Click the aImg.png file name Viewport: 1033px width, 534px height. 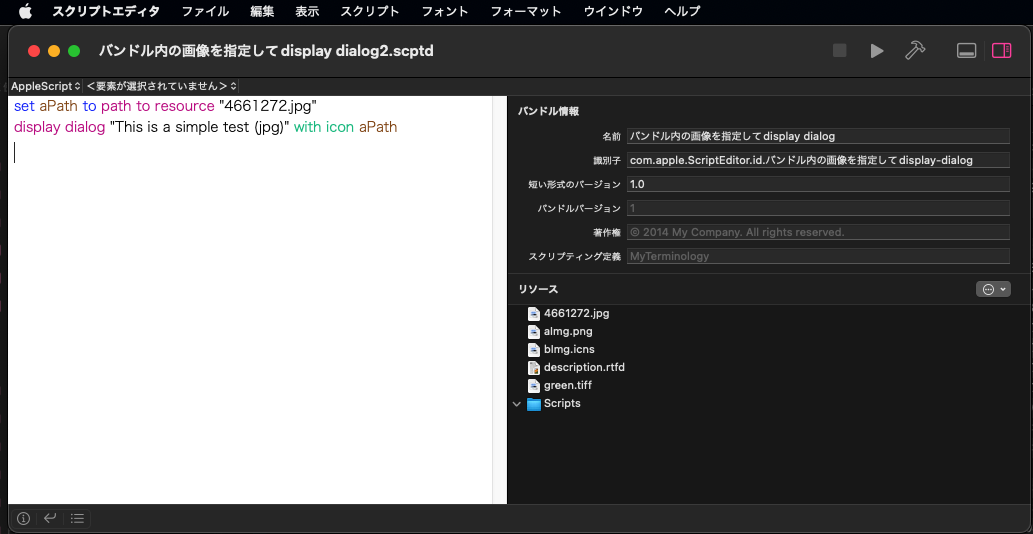568,331
